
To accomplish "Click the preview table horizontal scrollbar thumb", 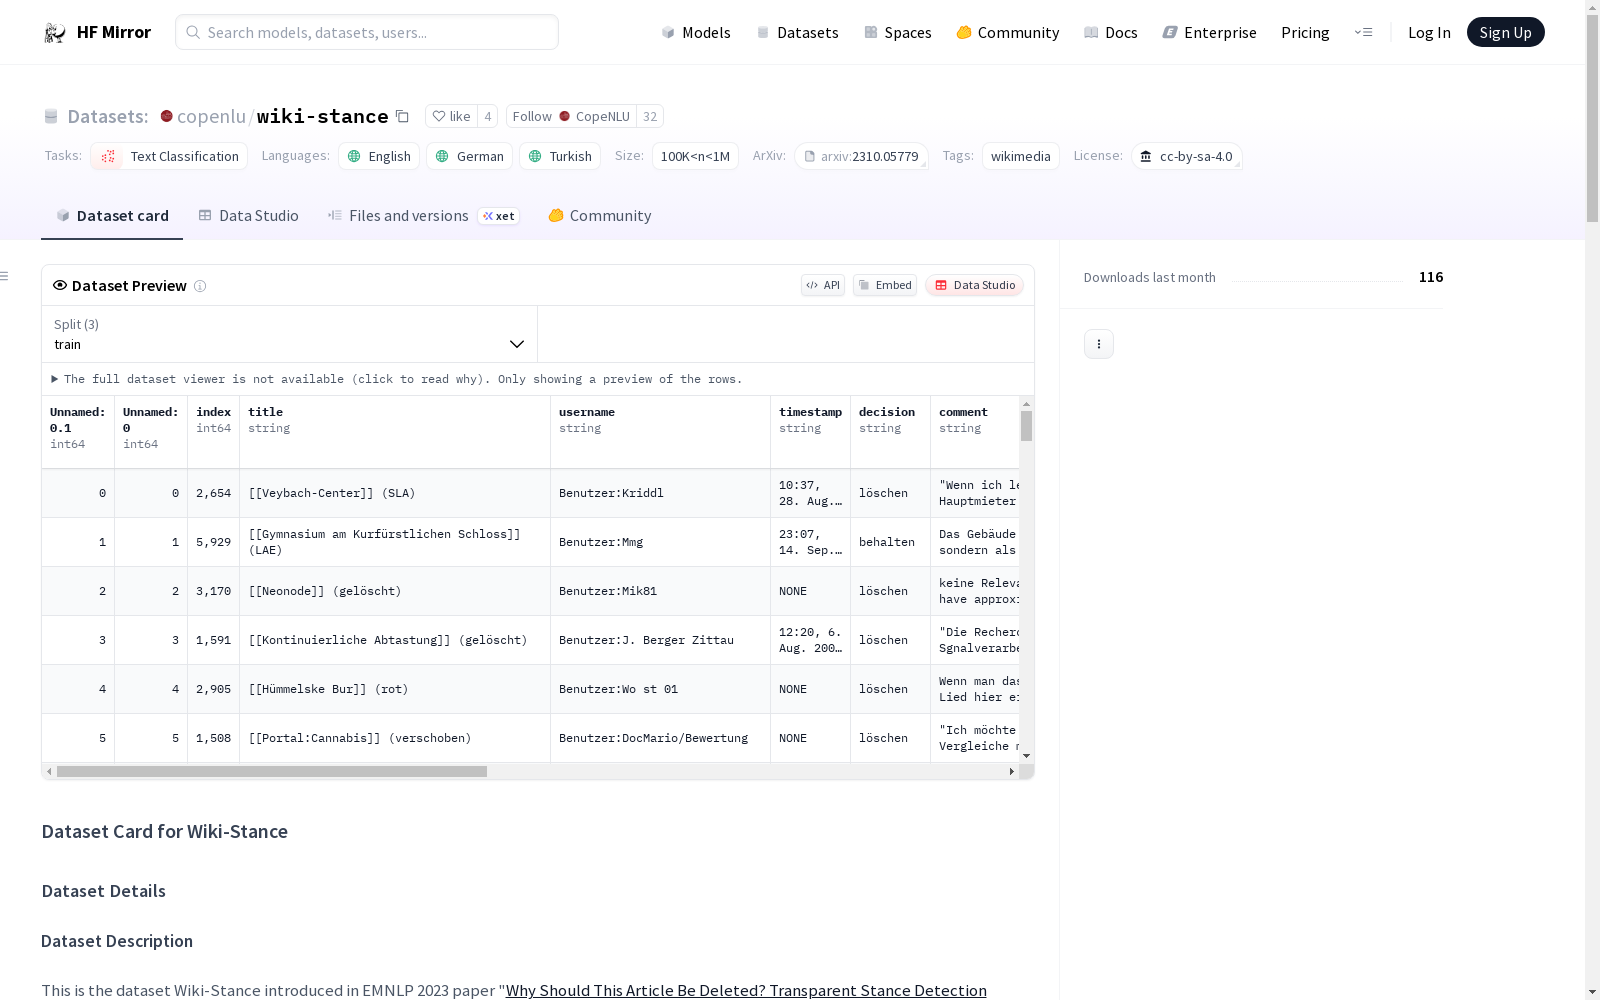I will coord(272,772).
